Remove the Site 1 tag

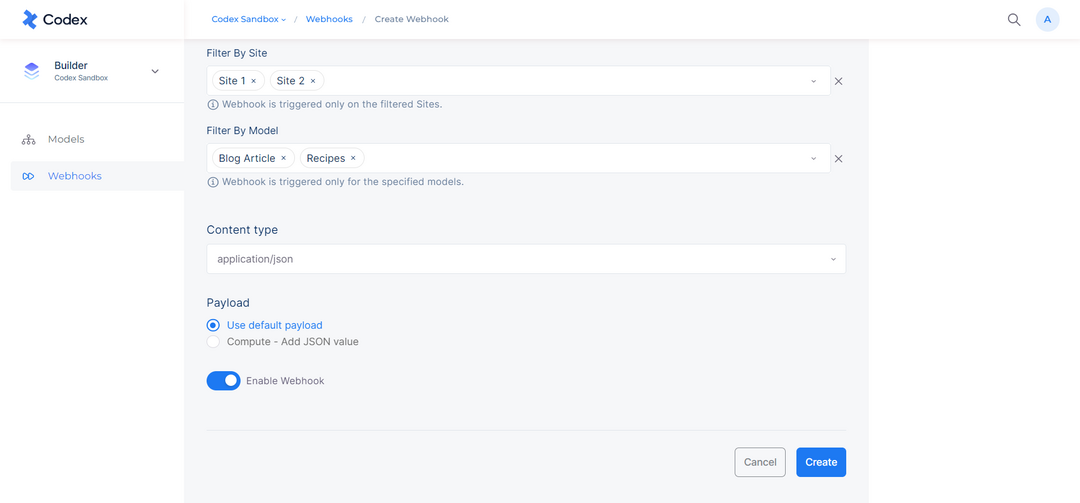click(253, 81)
